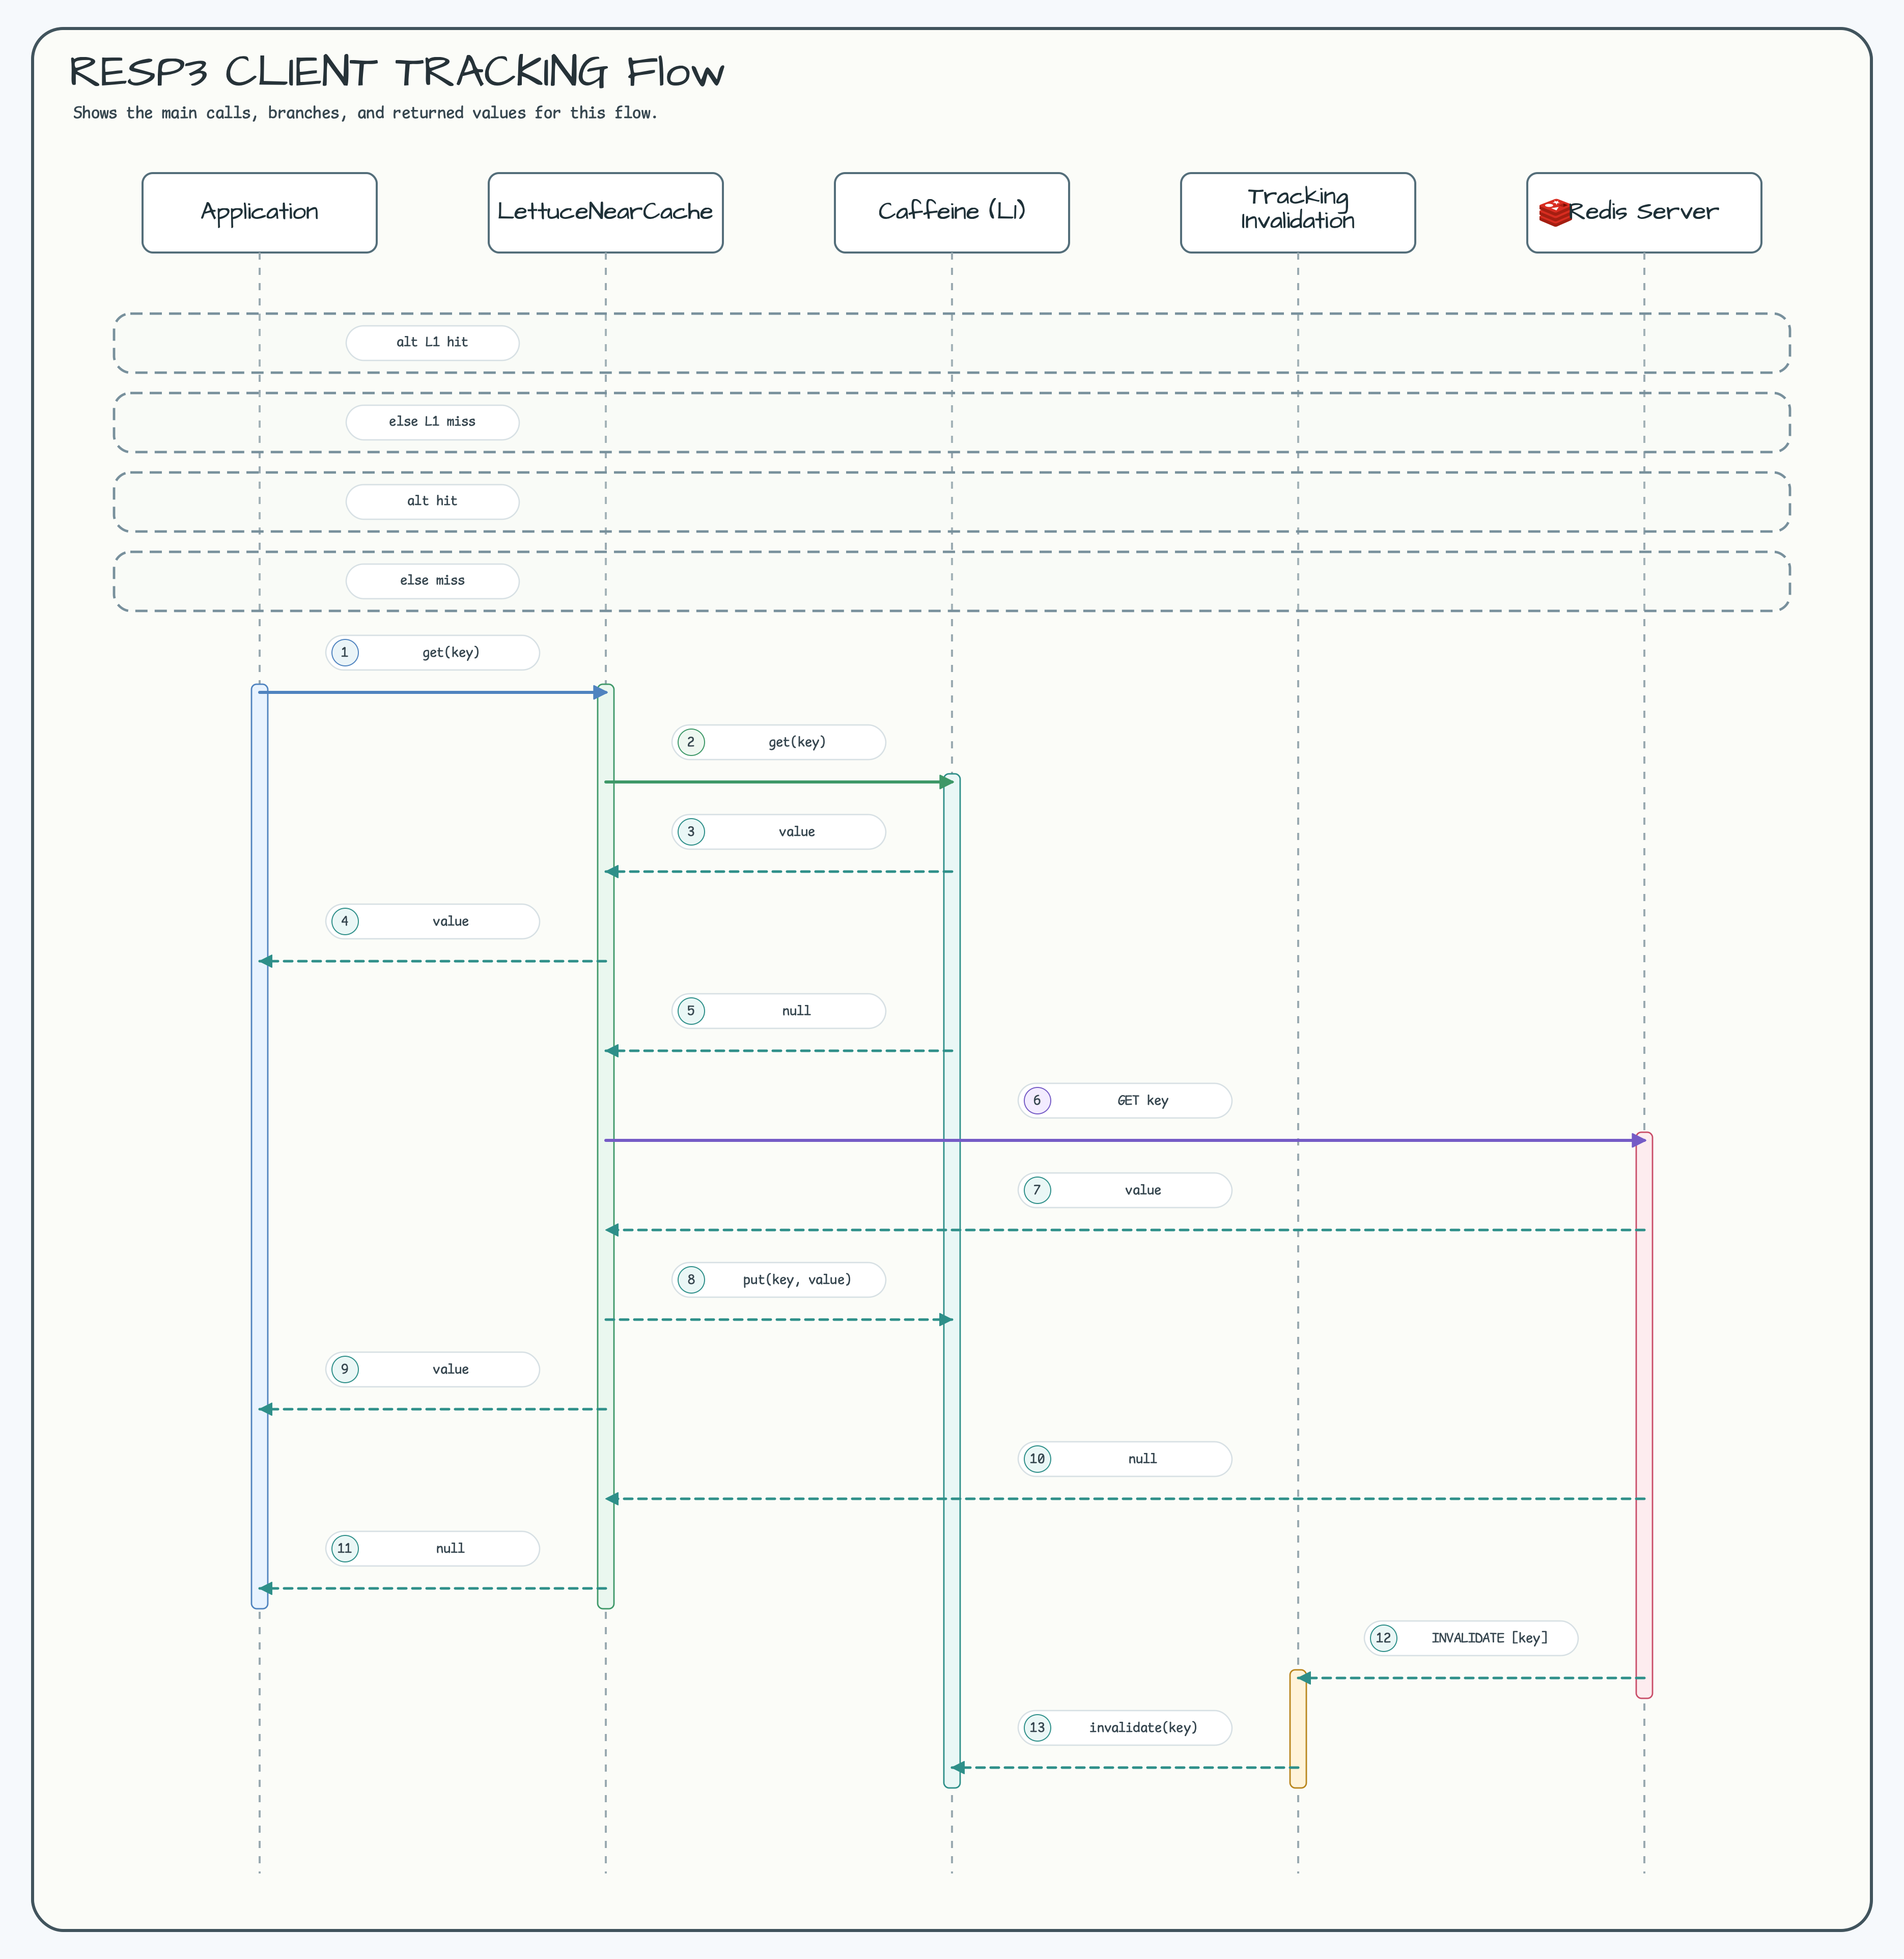Image resolution: width=1904 pixels, height=1959 pixels.
Task: Click the 'else L1 miss' label
Action: [x=432, y=422]
